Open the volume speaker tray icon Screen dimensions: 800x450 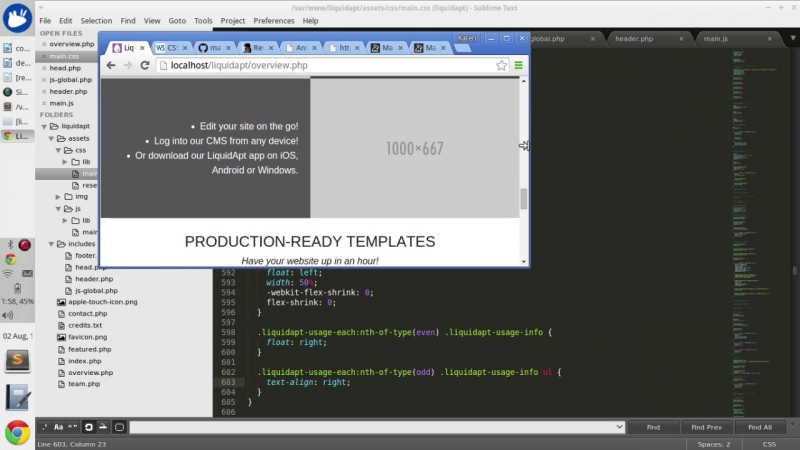[x=7, y=315]
